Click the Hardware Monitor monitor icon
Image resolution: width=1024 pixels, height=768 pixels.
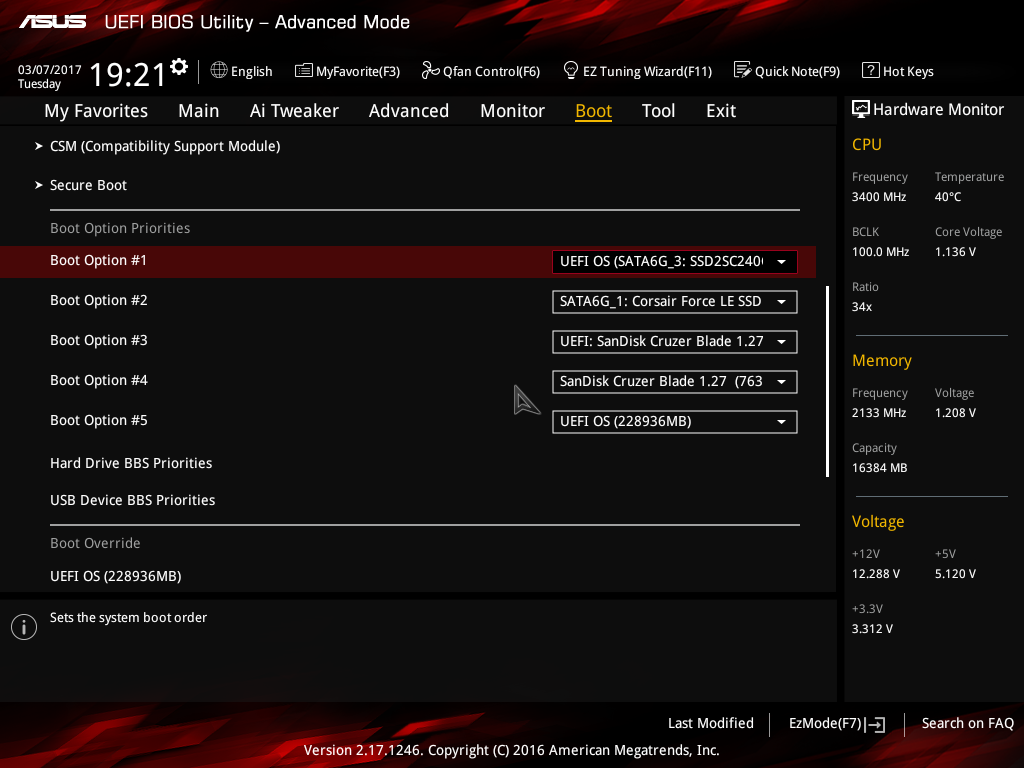(861, 110)
